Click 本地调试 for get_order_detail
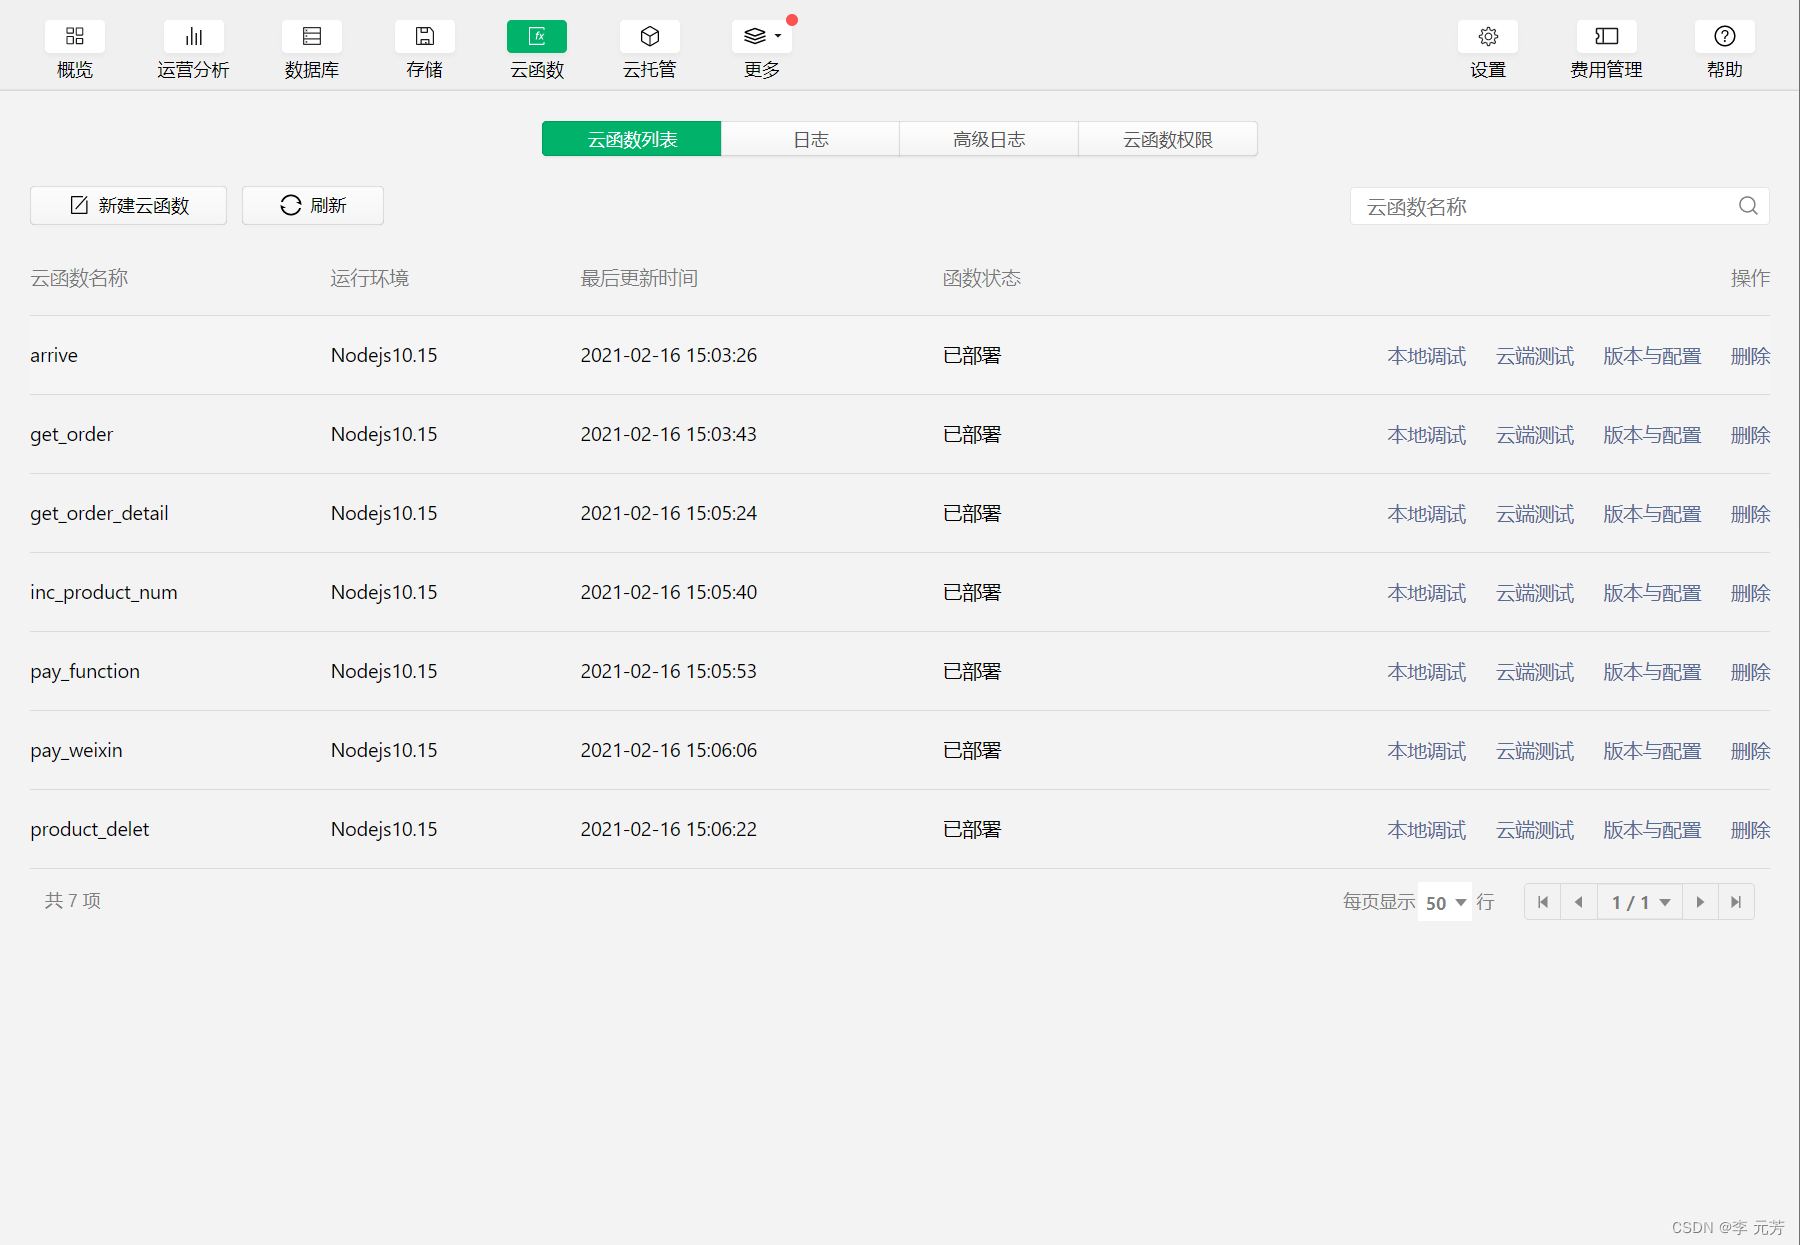The height and width of the screenshot is (1245, 1800). pos(1427,514)
